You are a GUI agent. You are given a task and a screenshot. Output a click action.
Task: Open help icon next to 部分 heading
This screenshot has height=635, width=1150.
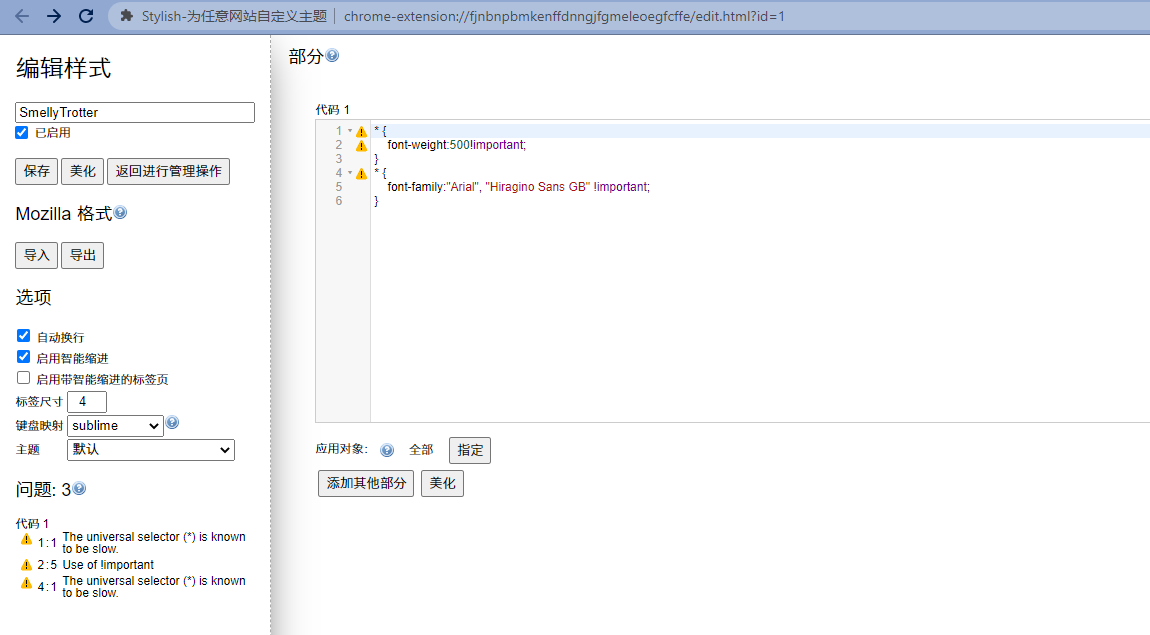pos(332,56)
